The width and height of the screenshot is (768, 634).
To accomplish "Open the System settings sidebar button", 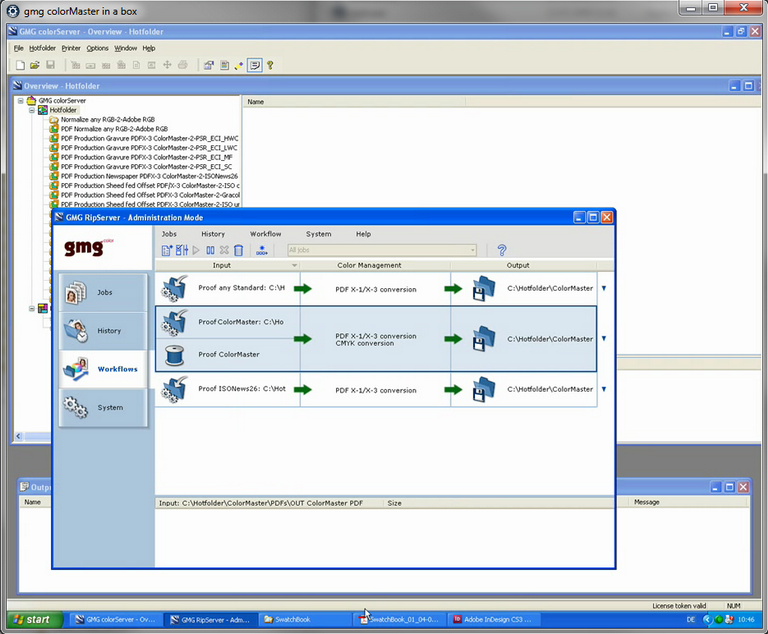I will [x=103, y=407].
